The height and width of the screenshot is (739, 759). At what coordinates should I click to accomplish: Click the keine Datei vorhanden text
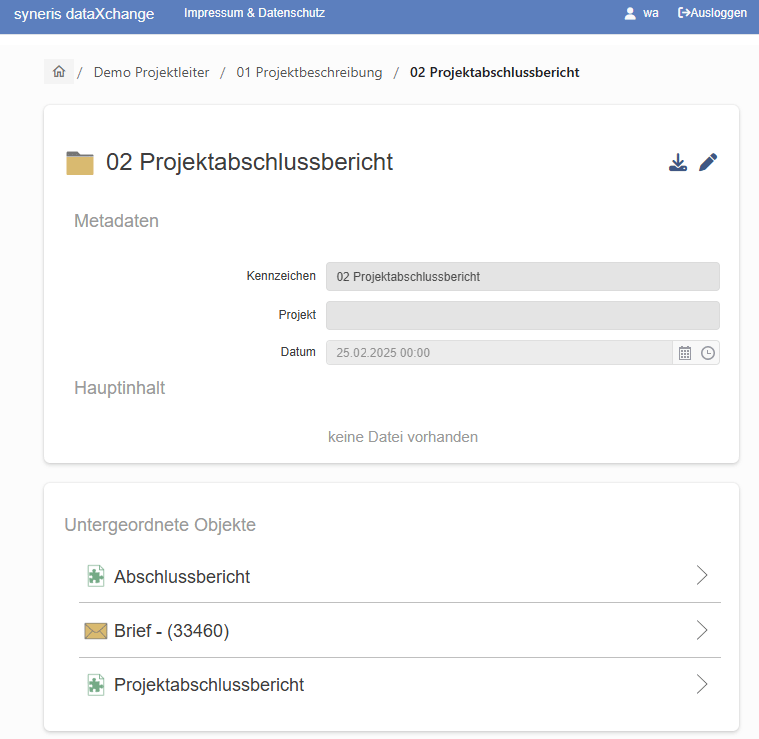pyautogui.click(x=403, y=437)
